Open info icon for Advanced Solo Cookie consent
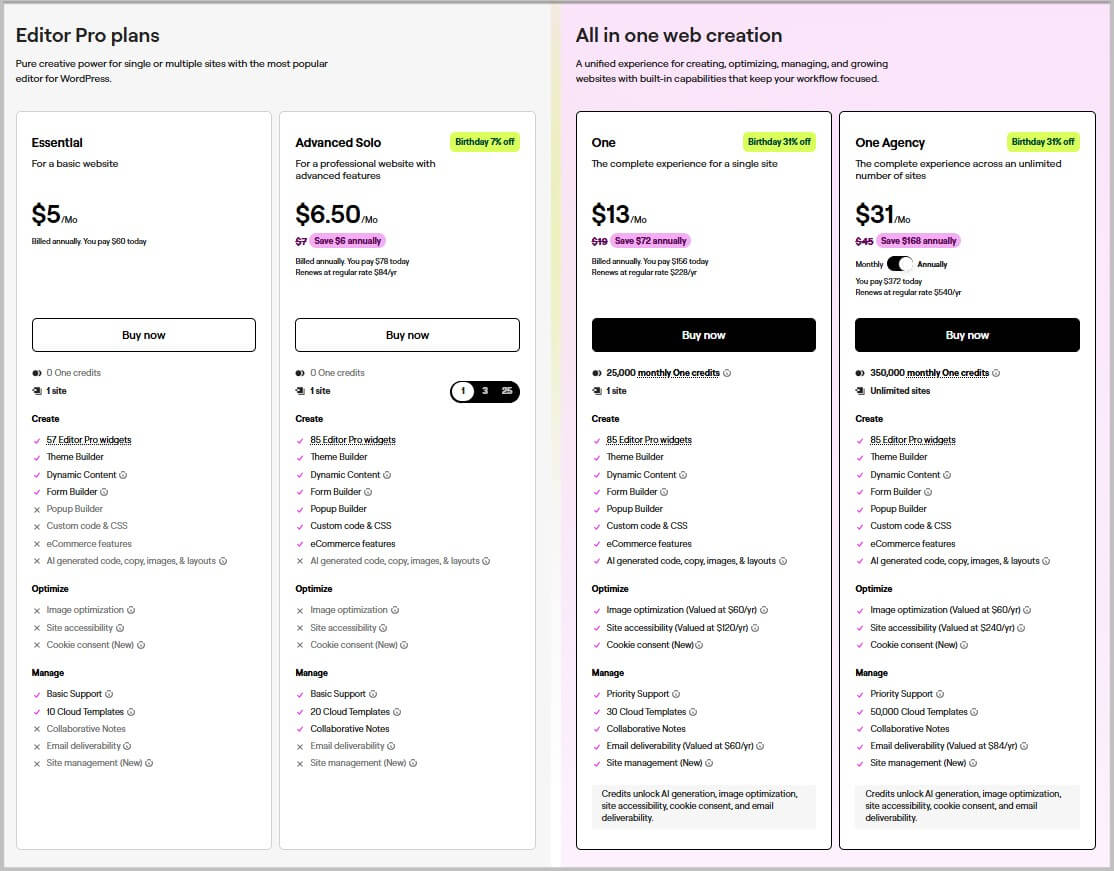 (x=404, y=644)
